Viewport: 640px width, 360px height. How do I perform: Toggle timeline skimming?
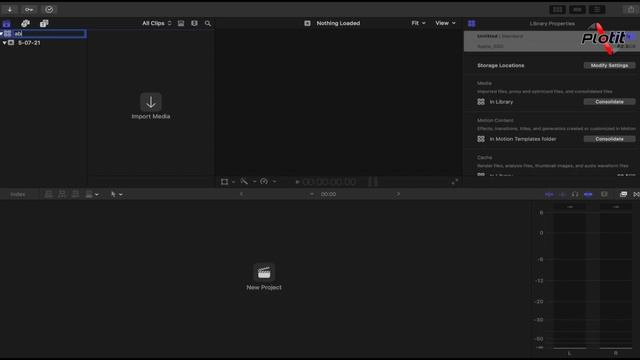[549, 194]
